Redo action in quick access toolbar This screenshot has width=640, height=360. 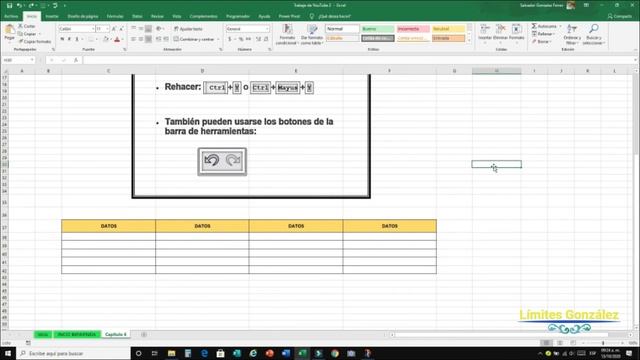31,5
